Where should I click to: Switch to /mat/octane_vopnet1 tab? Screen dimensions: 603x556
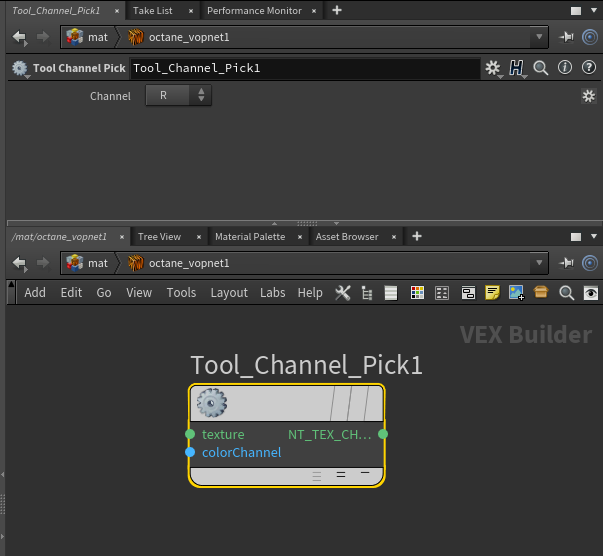click(x=59, y=237)
